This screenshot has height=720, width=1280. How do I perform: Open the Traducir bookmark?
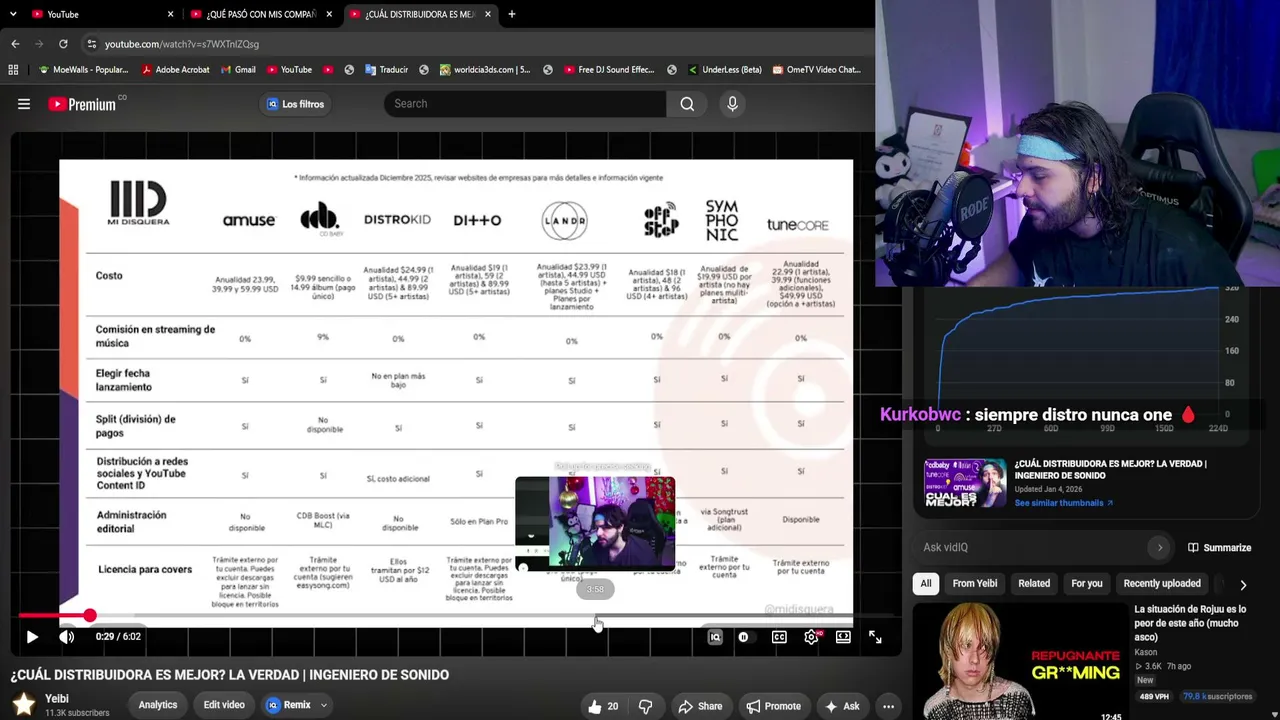[386, 70]
